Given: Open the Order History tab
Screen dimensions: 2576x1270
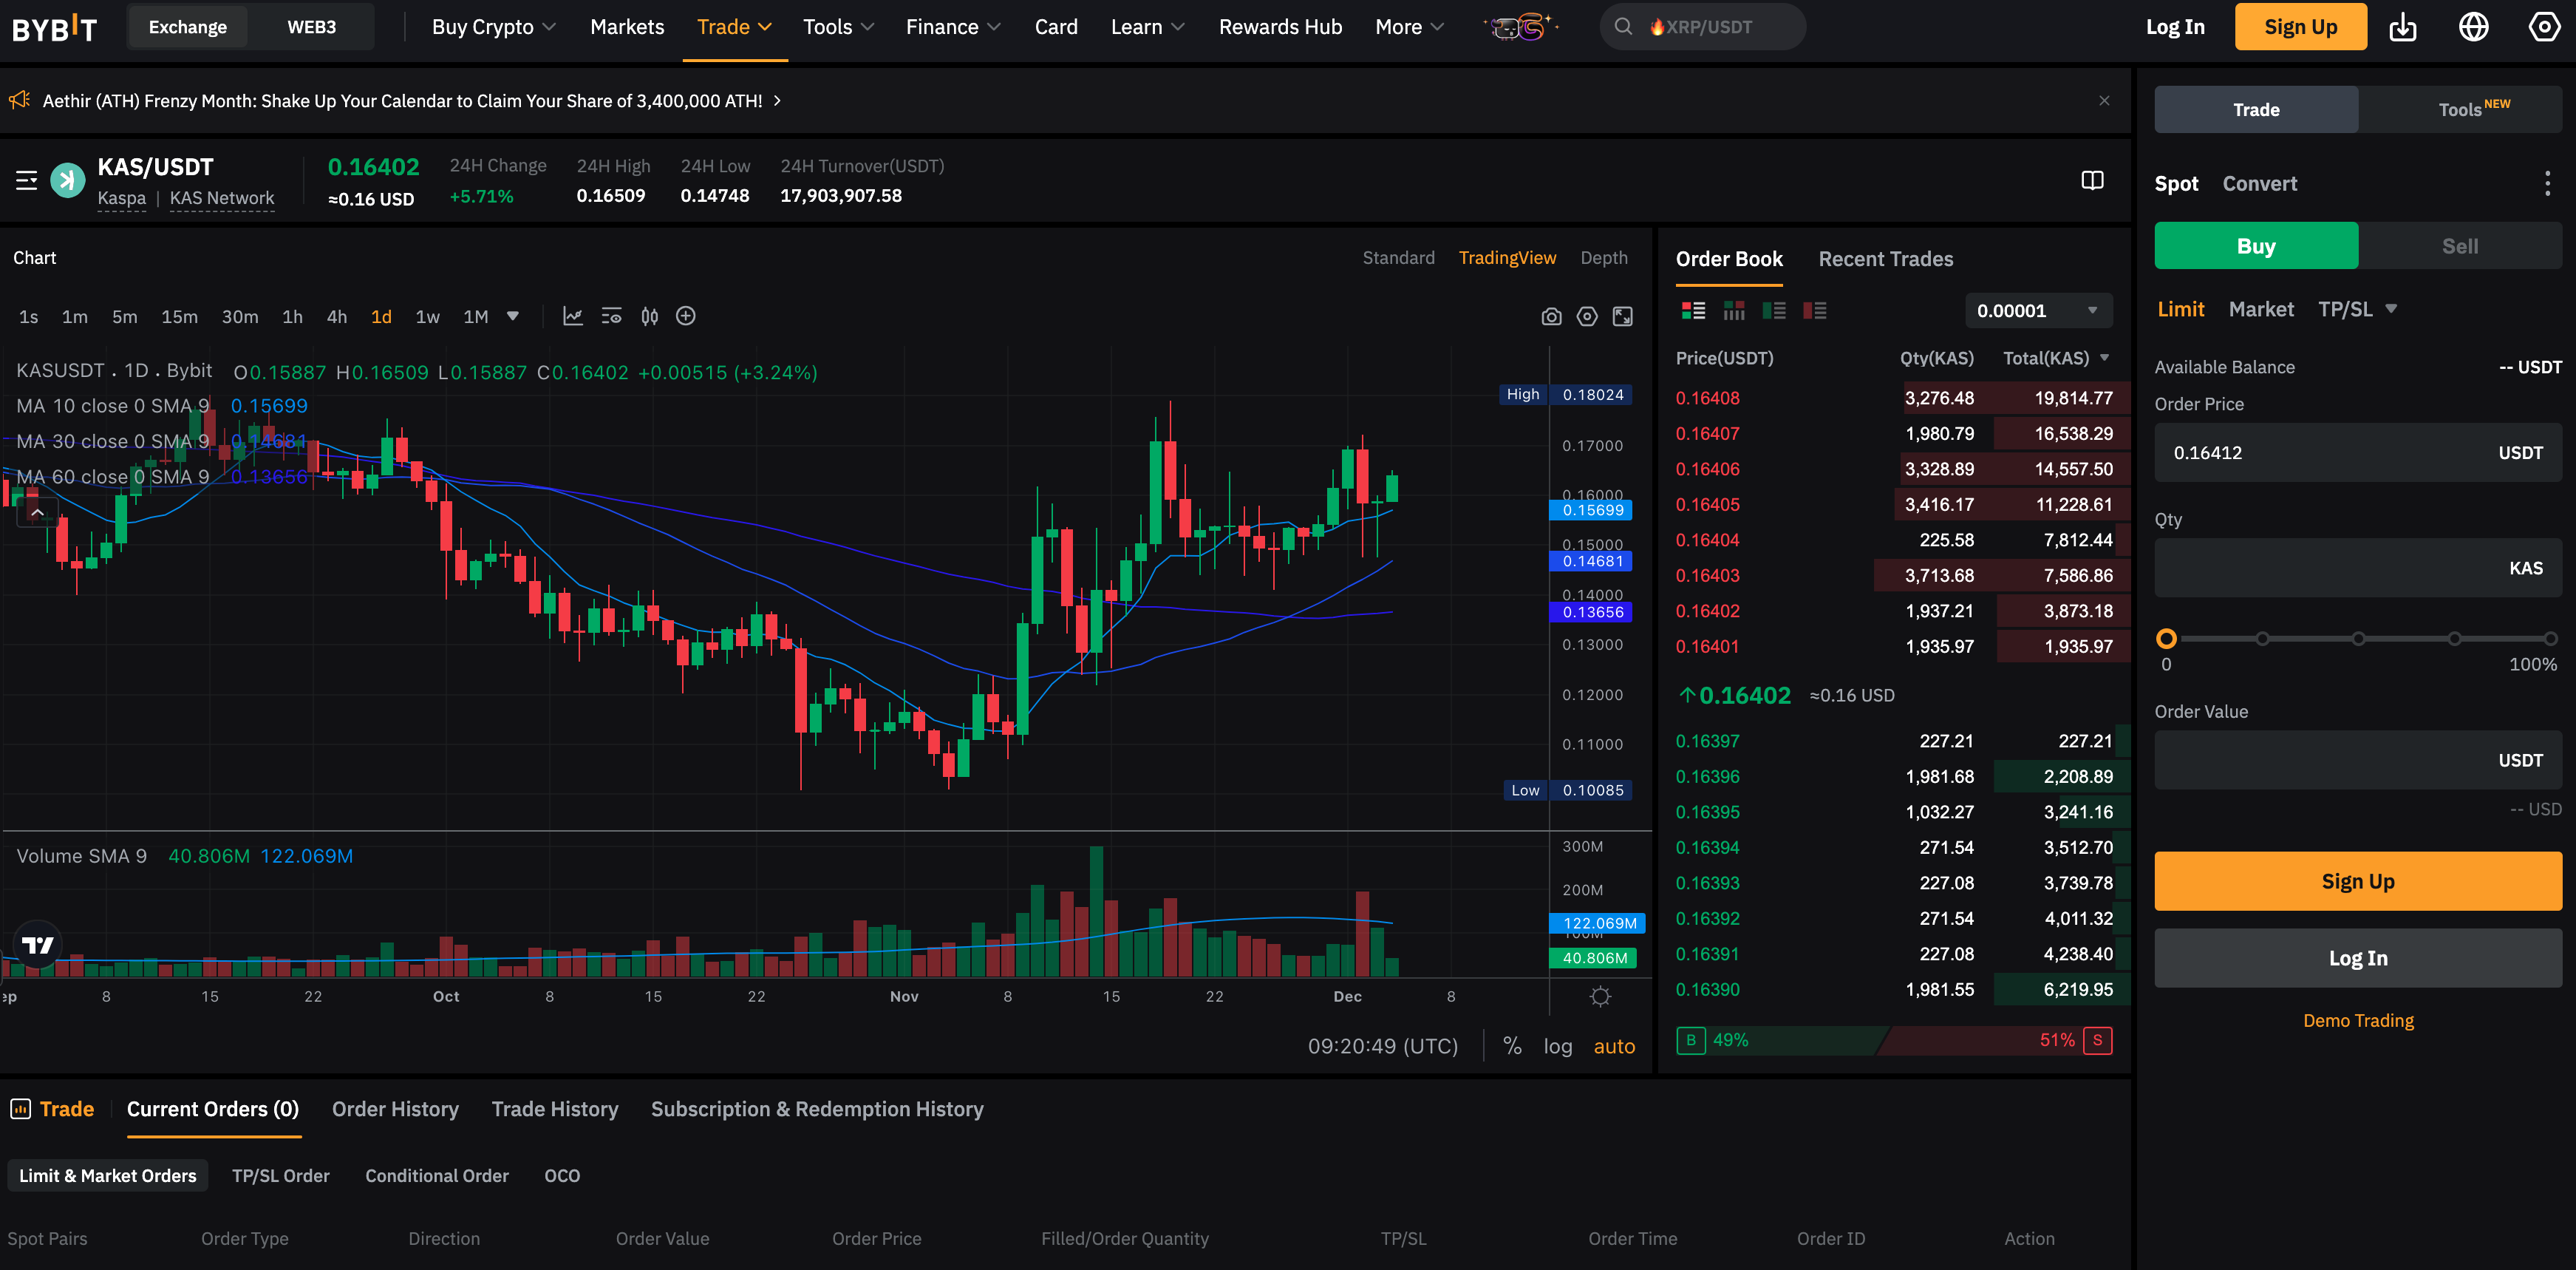Looking at the screenshot, I should pyautogui.click(x=395, y=1109).
